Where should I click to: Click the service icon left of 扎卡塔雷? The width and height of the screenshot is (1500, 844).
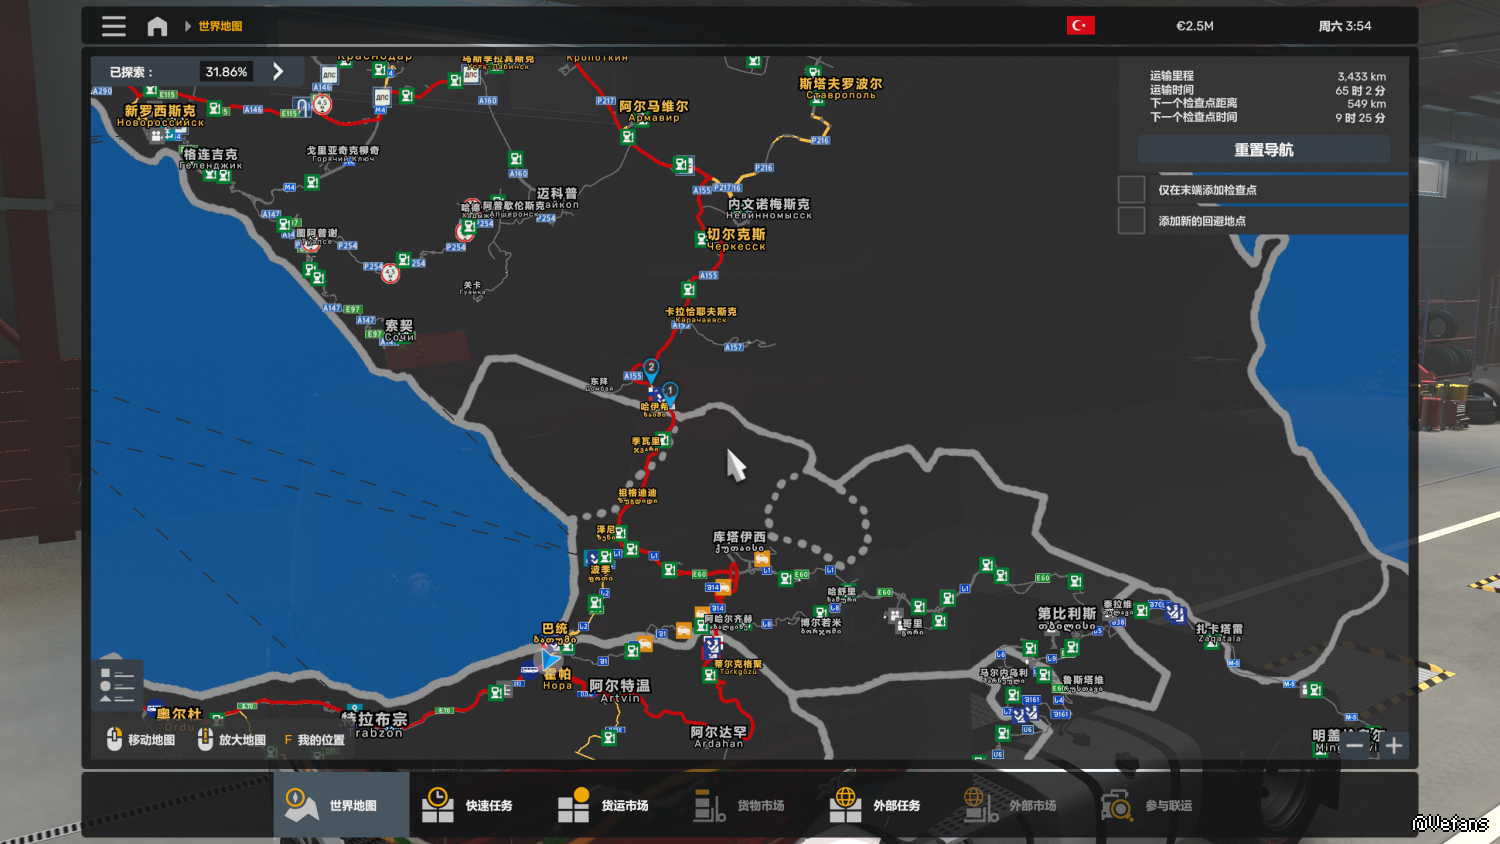click(1176, 612)
